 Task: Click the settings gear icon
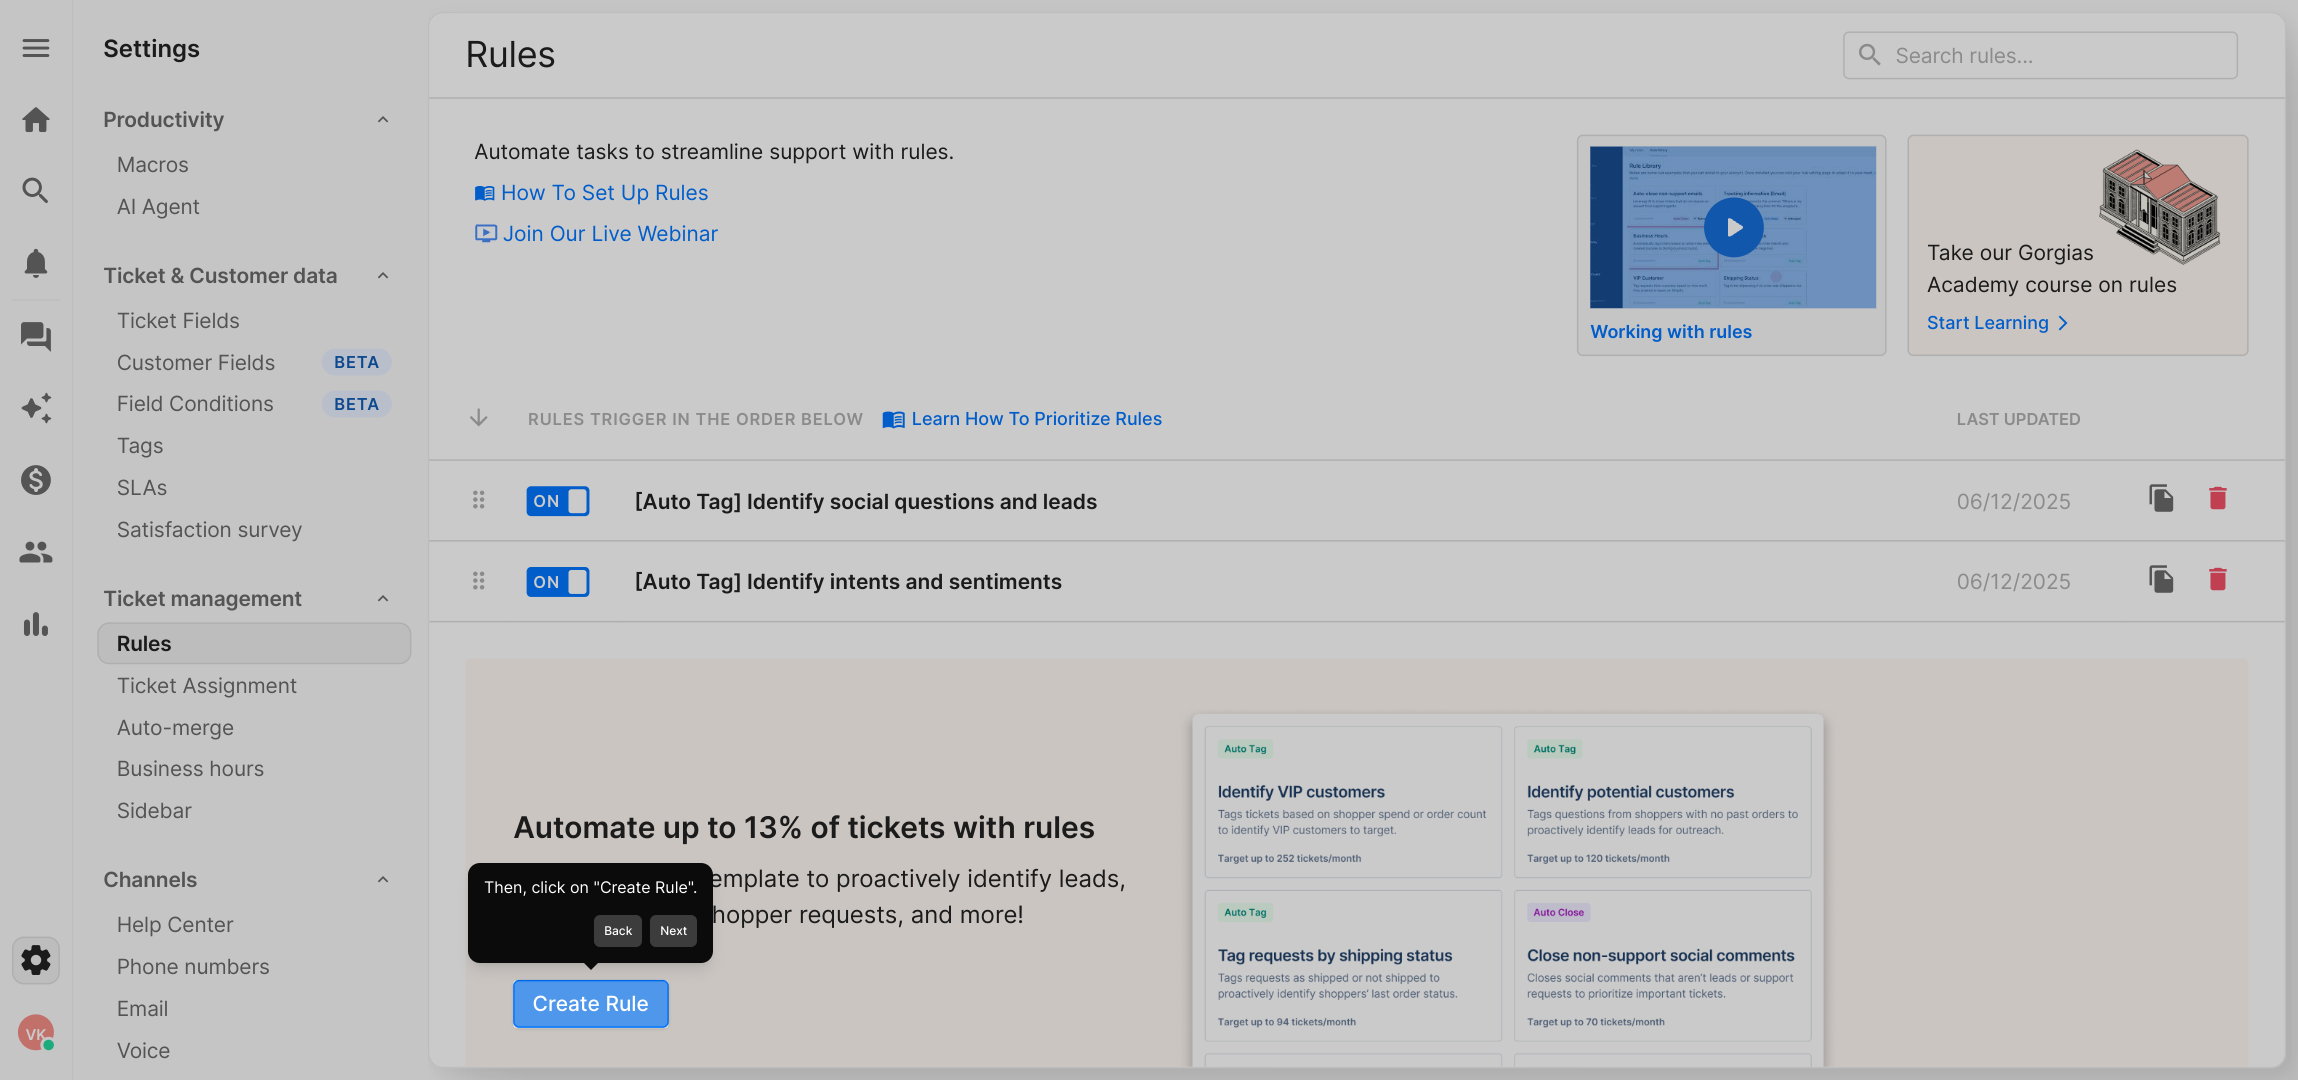36,960
